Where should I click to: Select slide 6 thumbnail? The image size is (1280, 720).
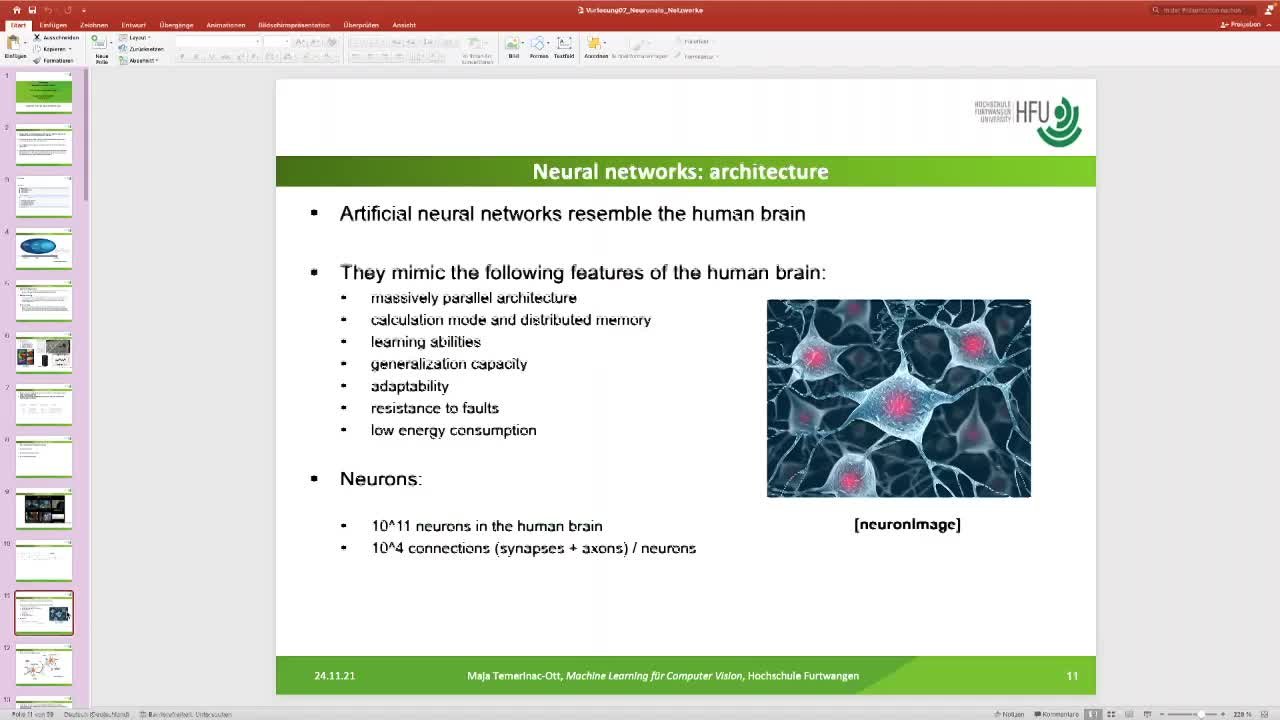point(43,352)
